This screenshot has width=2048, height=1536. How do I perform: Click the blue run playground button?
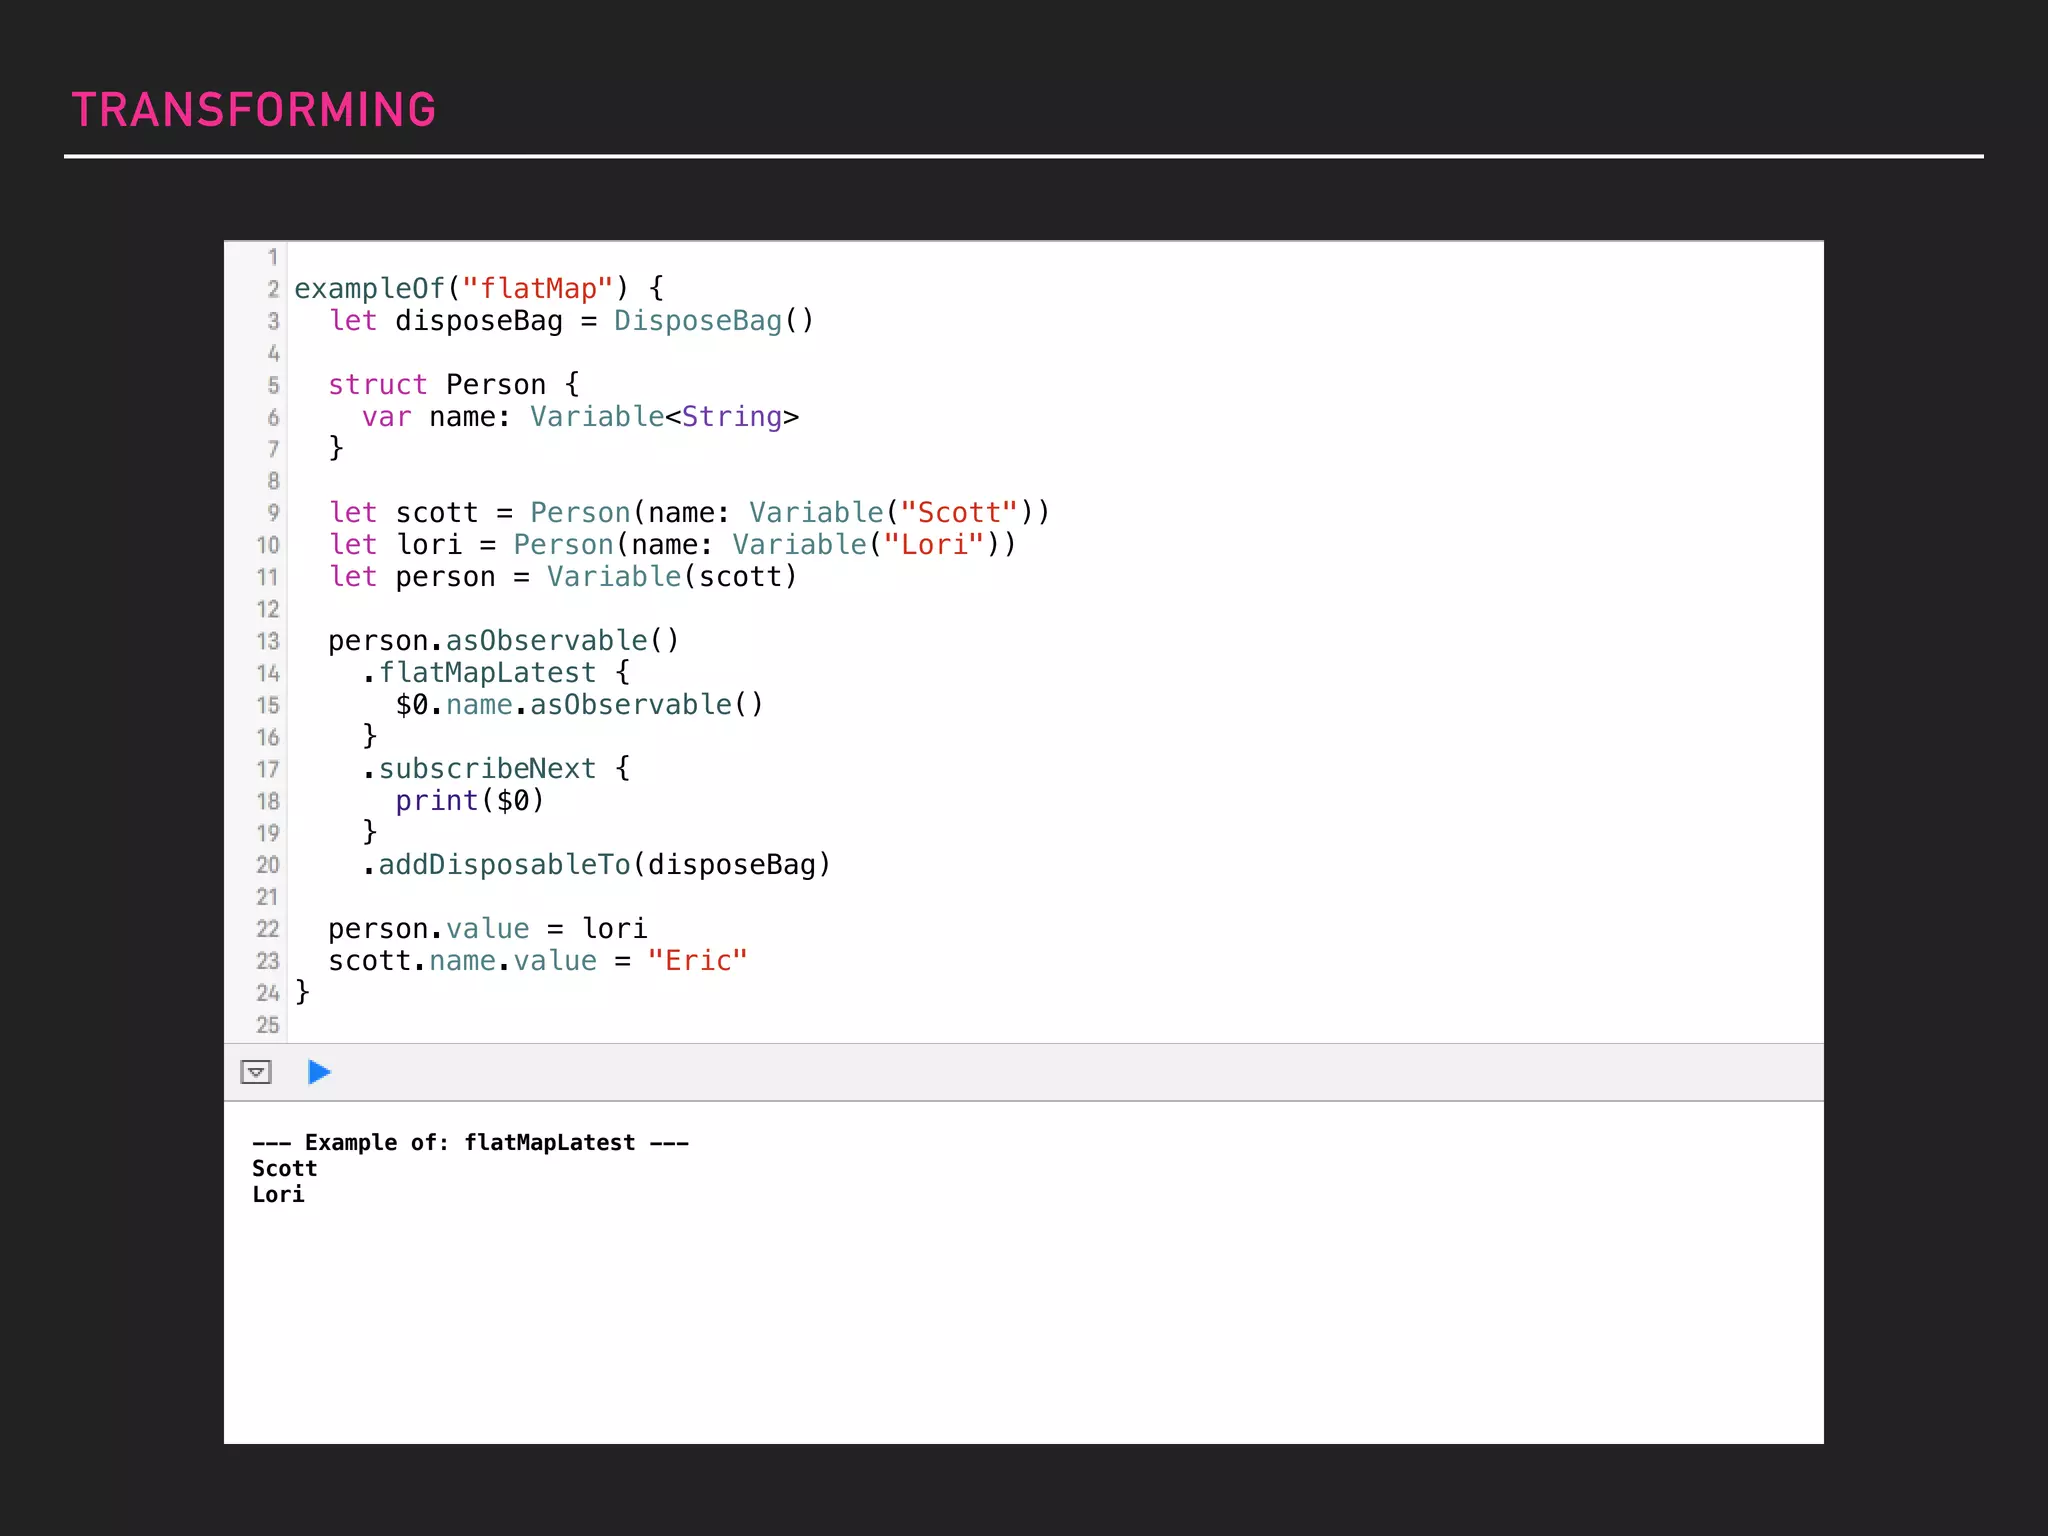click(319, 1072)
